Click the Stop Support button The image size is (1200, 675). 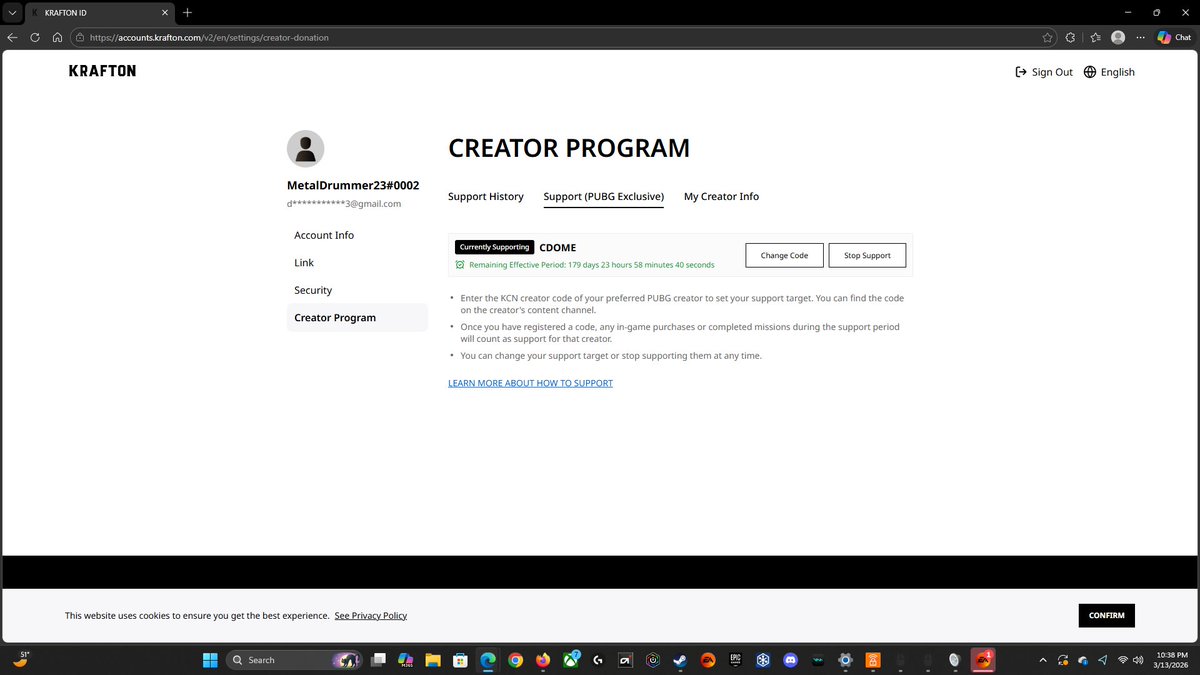(x=867, y=256)
